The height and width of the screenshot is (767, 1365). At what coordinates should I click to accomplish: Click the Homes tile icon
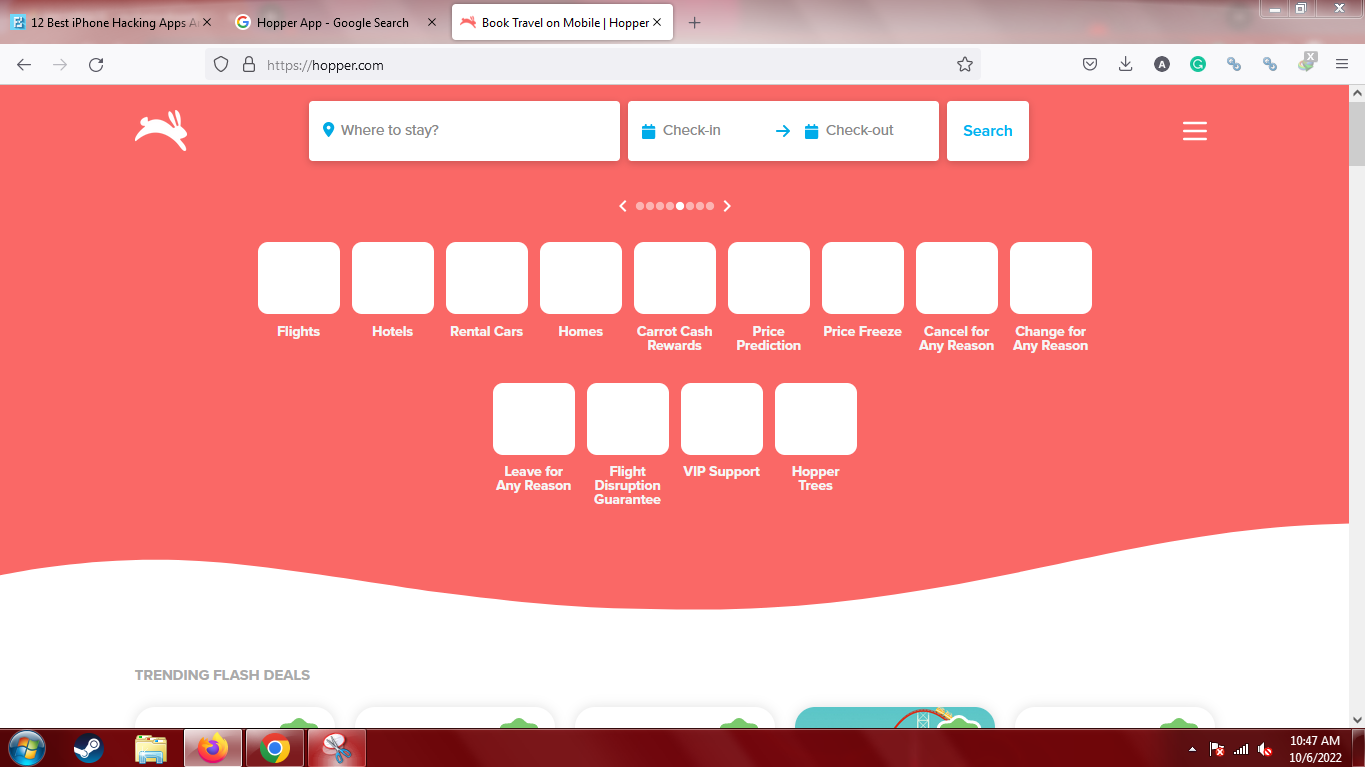581,278
